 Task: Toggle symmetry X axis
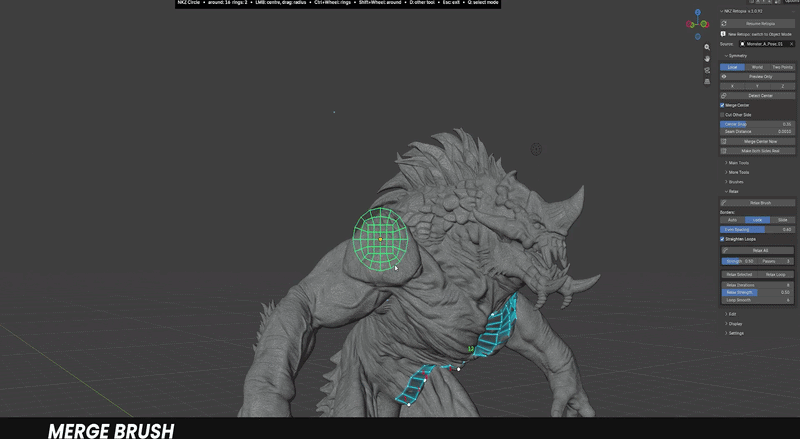[x=732, y=86]
